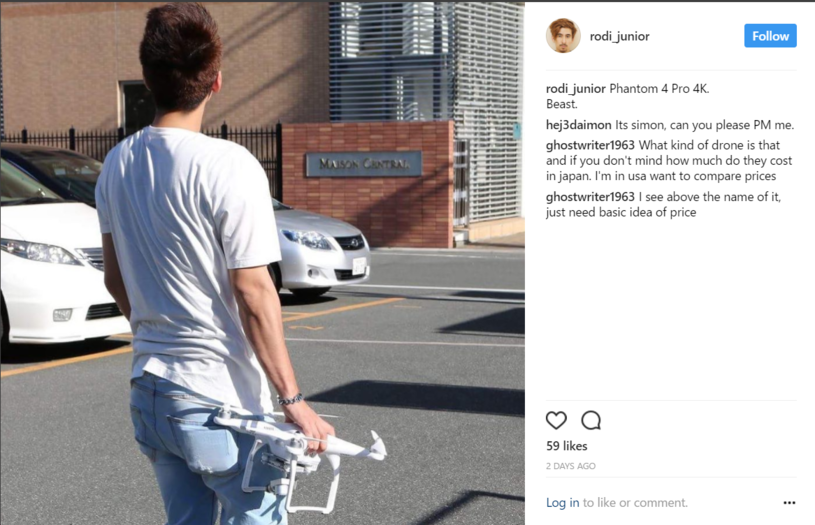815x525 pixels.
Task: Click the Maison Central sign in photo
Action: click(363, 164)
